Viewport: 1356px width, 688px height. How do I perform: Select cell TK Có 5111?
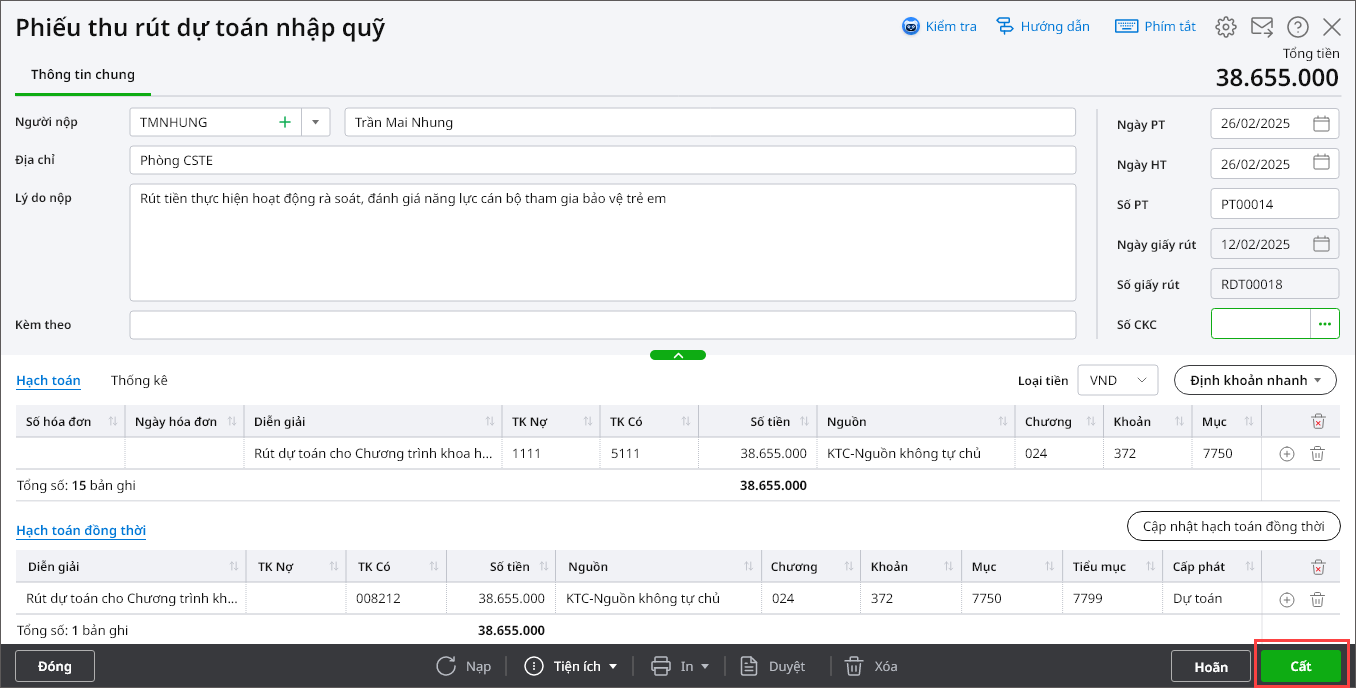pyautogui.click(x=649, y=454)
